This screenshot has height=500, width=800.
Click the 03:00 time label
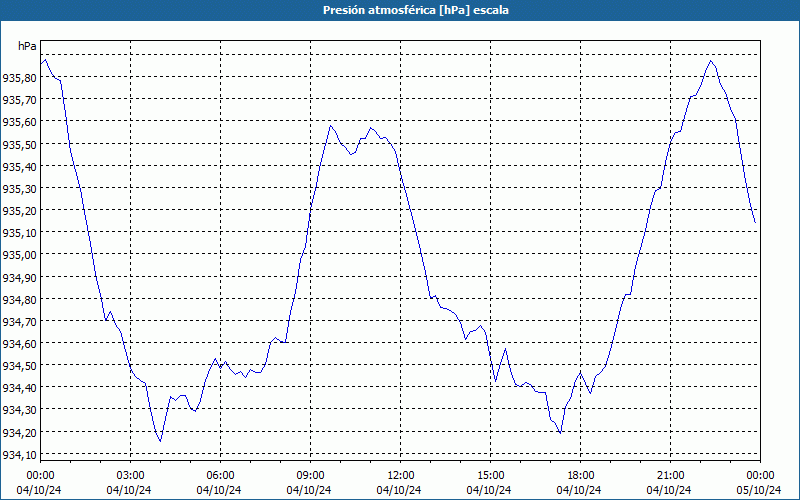pyautogui.click(x=130, y=475)
